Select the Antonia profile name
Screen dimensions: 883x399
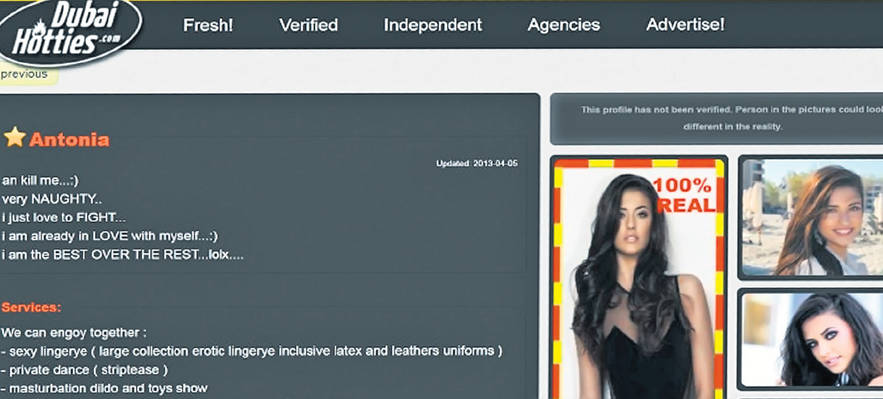[x=69, y=140]
